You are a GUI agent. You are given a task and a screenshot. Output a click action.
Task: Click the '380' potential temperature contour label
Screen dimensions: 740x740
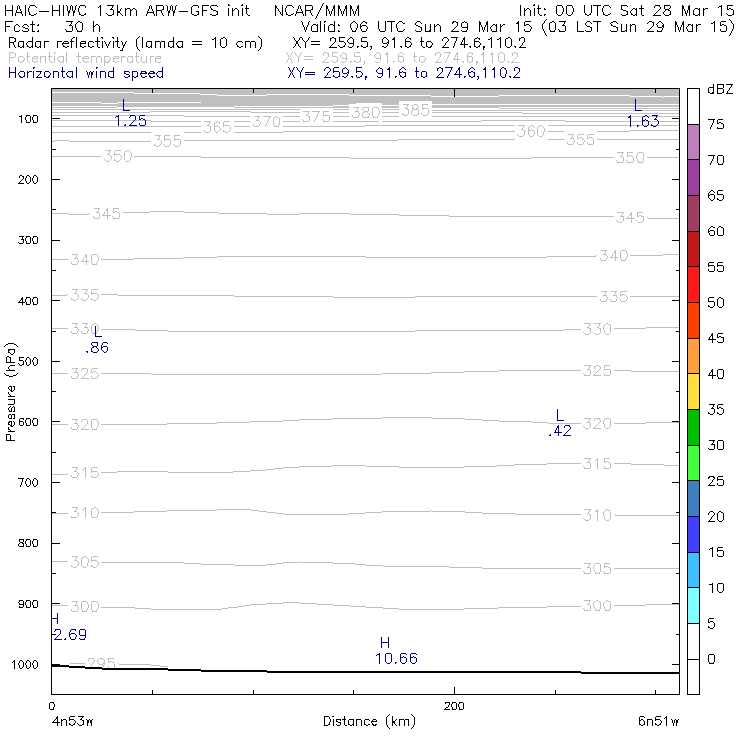click(x=366, y=113)
